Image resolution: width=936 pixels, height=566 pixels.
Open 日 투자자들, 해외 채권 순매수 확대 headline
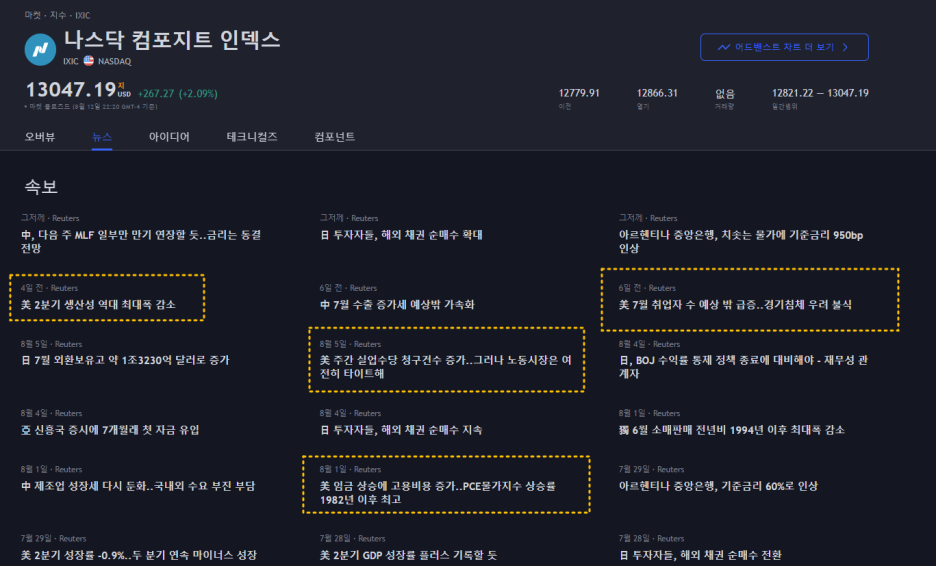[x=401, y=235]
